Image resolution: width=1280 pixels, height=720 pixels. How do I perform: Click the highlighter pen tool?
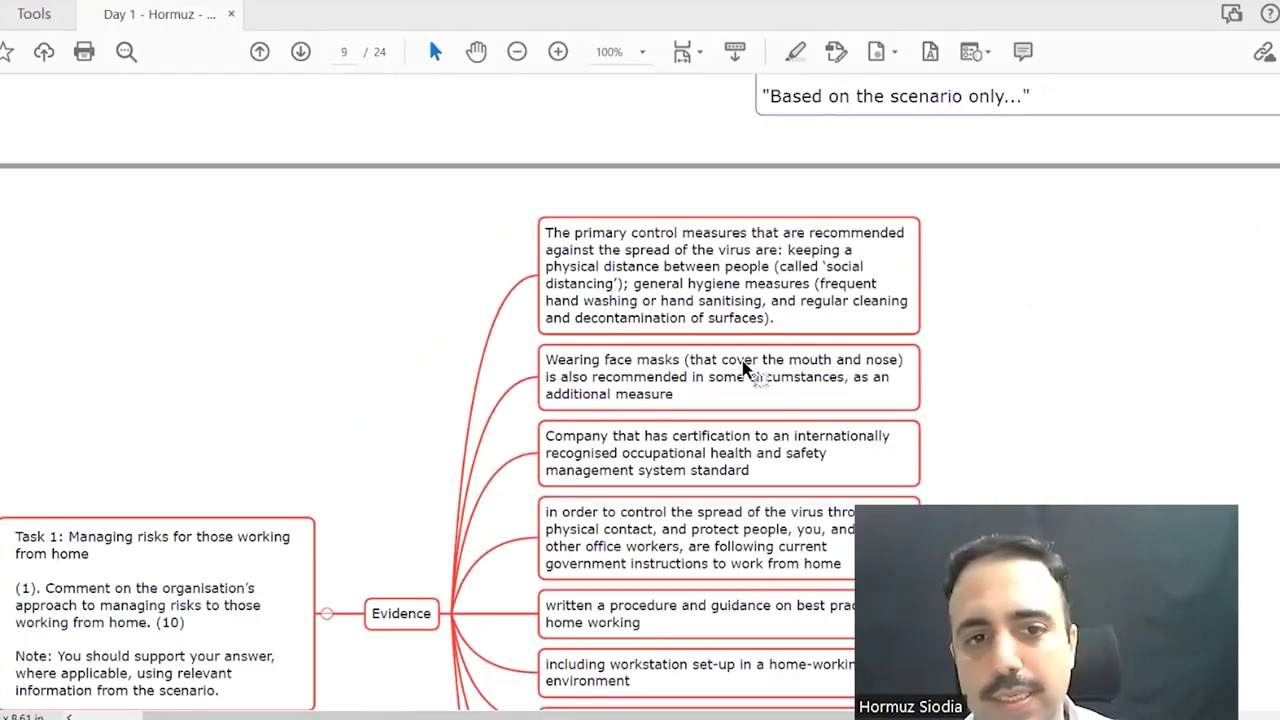tap(795, 52)
